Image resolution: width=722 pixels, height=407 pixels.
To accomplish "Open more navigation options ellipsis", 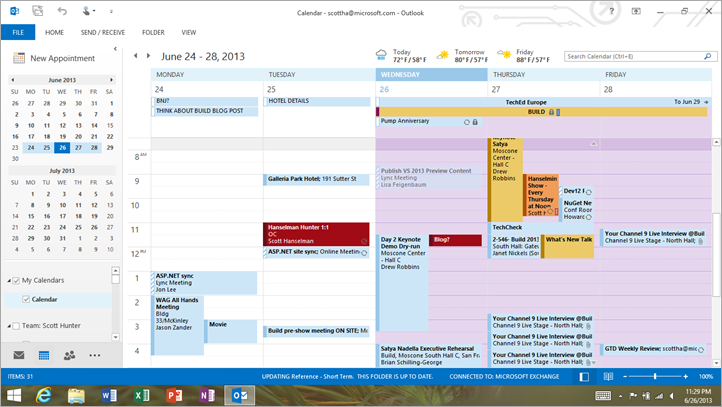I will click(x=95, y=355).
